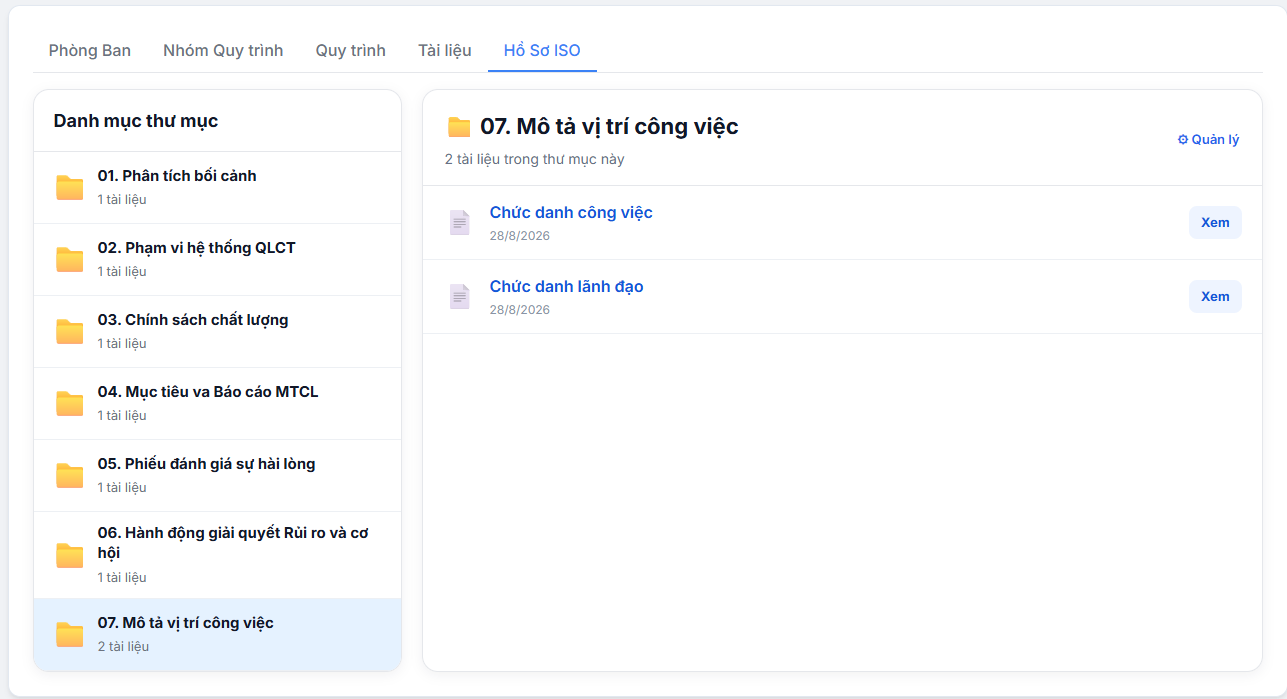Click document icon for Chức danh công việc
Screen dimensions: 1287x699
coord(459,223)
